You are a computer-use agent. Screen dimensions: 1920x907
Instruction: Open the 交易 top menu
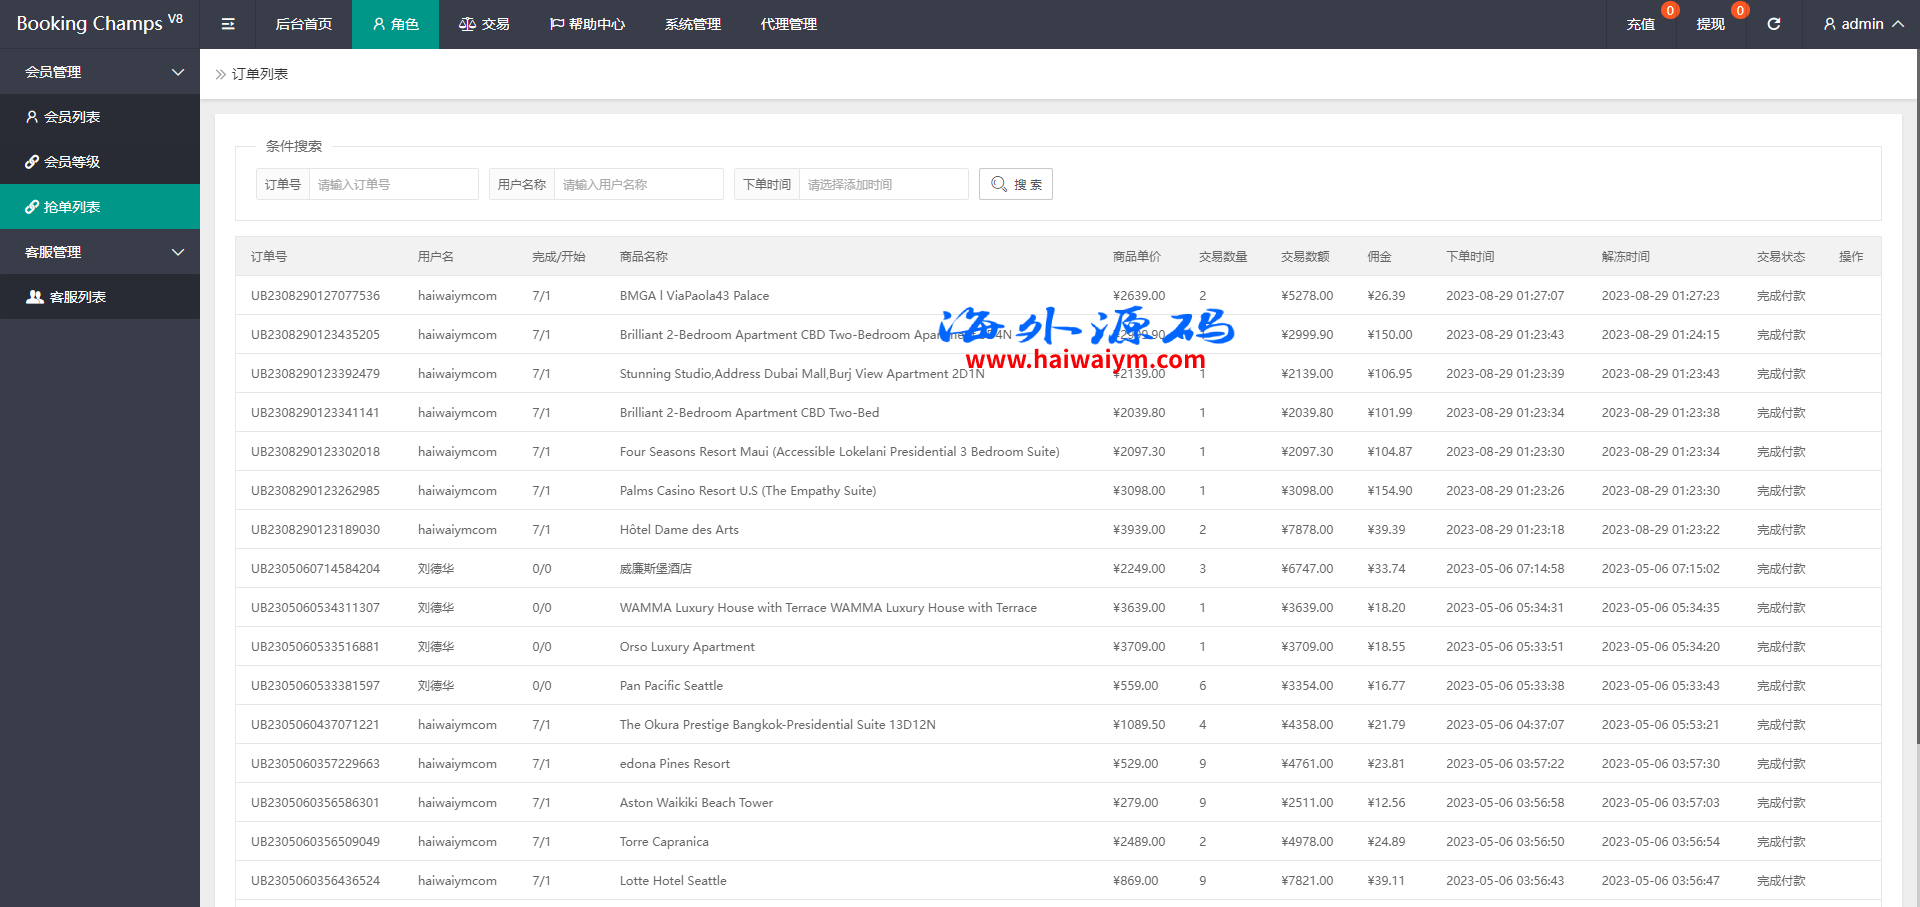point(484,24)
